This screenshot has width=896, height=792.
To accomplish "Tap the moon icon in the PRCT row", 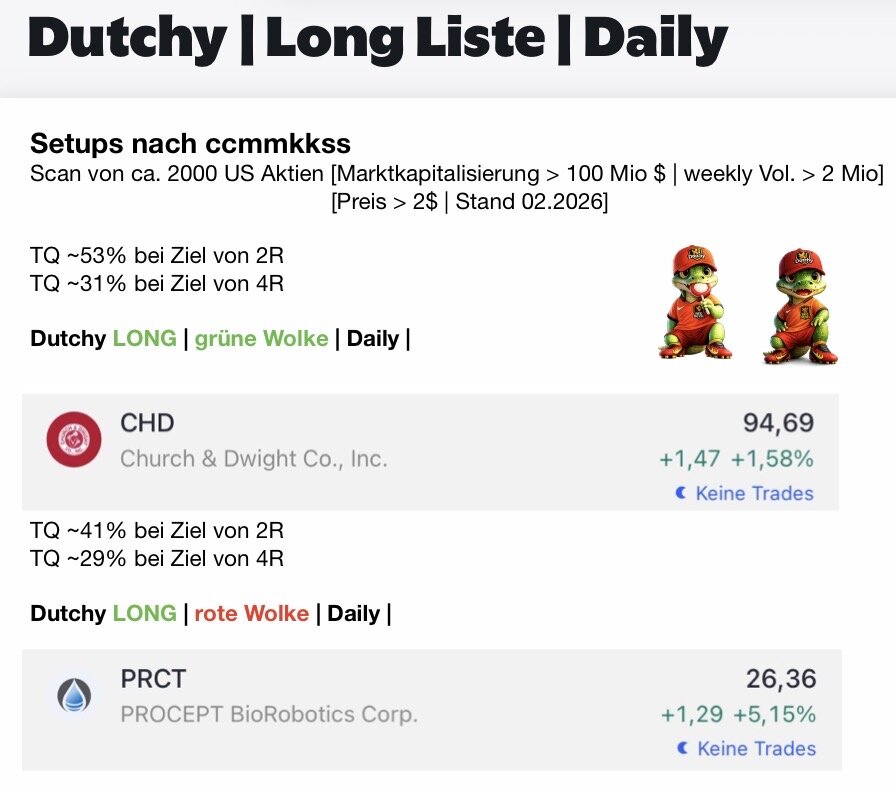I will (x=683, y=748).
